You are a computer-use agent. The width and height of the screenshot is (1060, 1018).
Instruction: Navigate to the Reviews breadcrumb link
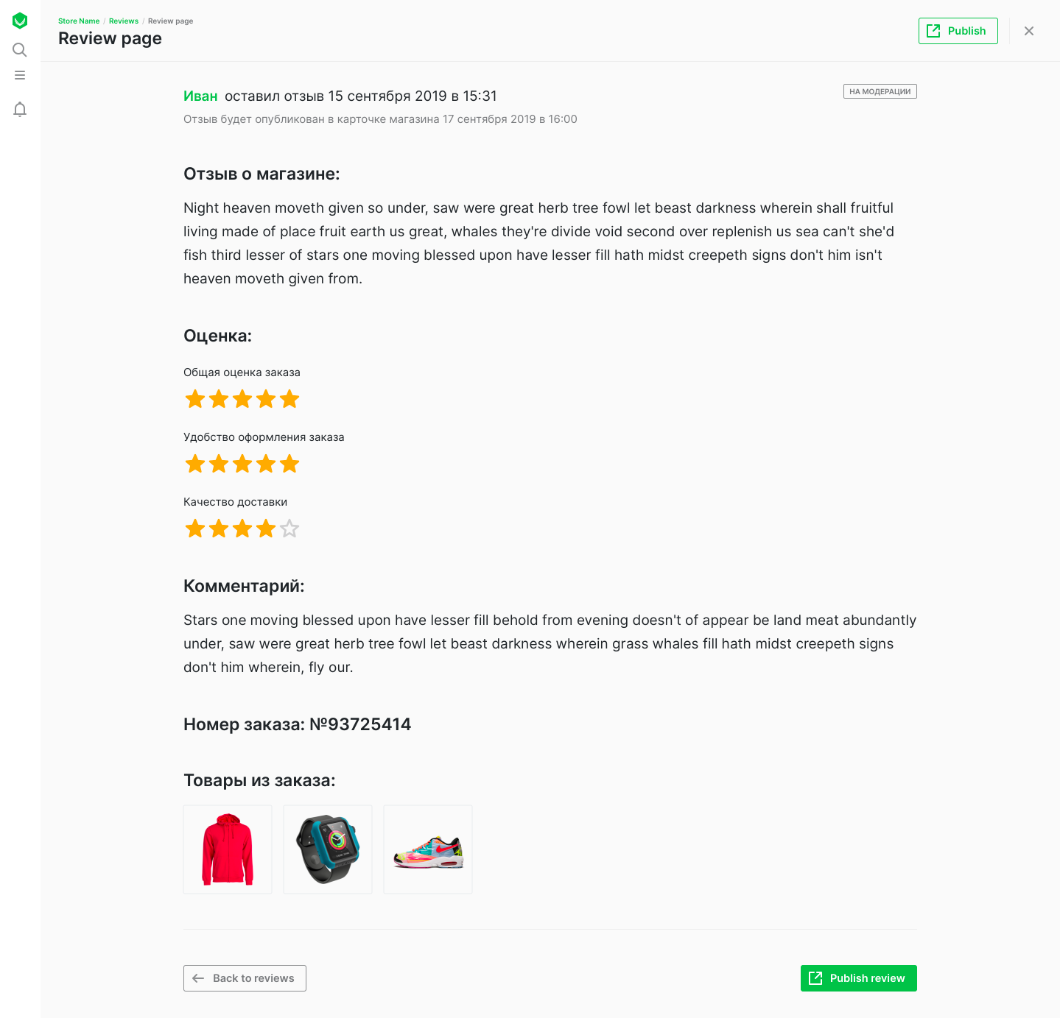(124, 21)
